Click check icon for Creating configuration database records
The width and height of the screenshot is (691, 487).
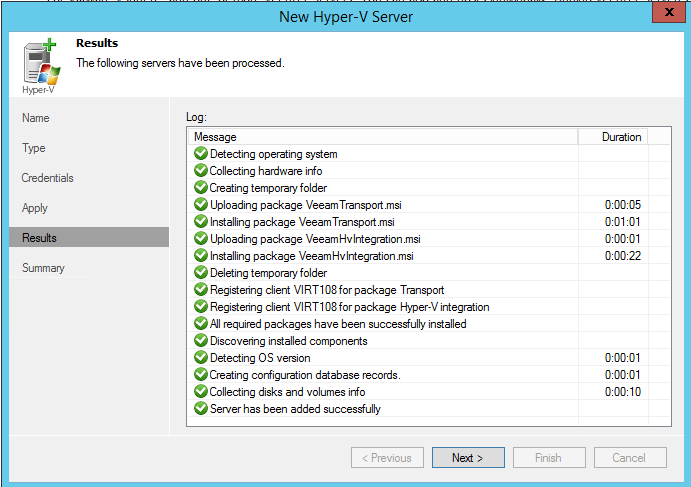click(201, 375)
